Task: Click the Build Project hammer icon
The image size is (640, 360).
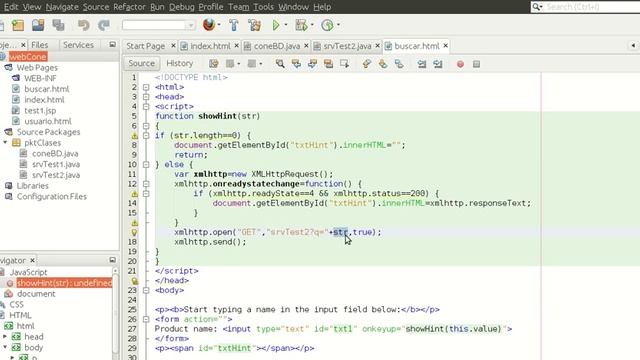Action: click(234, 25)
